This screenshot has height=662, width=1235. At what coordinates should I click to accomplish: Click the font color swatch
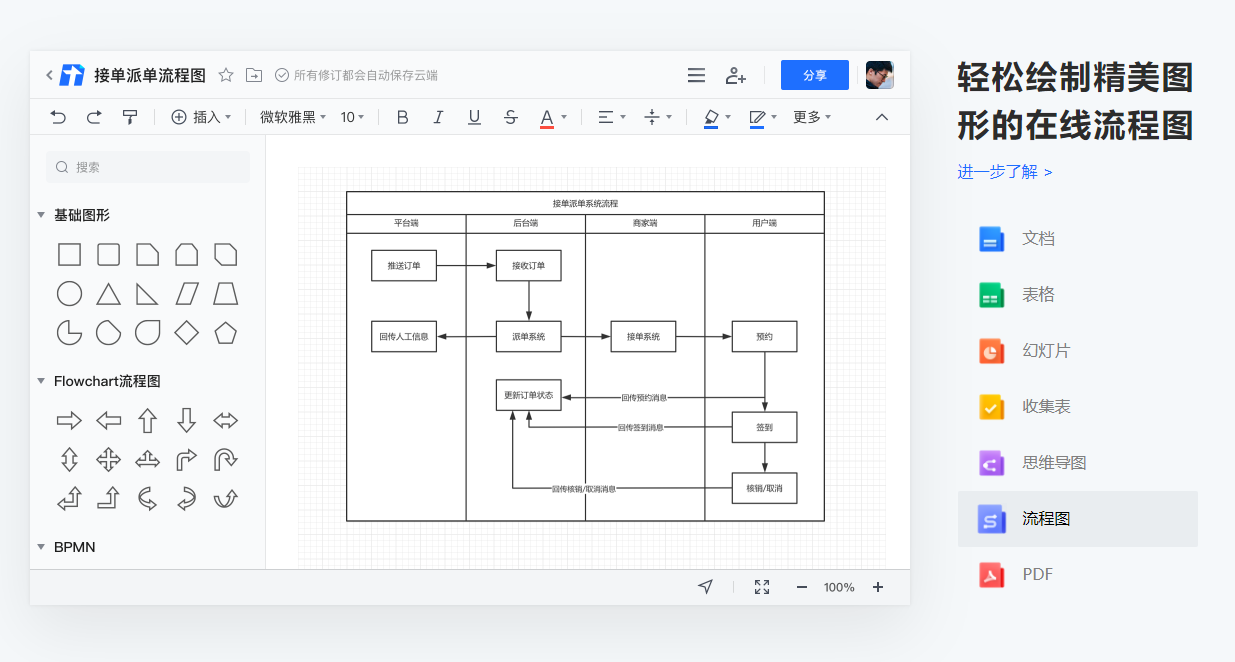[548, 117]
